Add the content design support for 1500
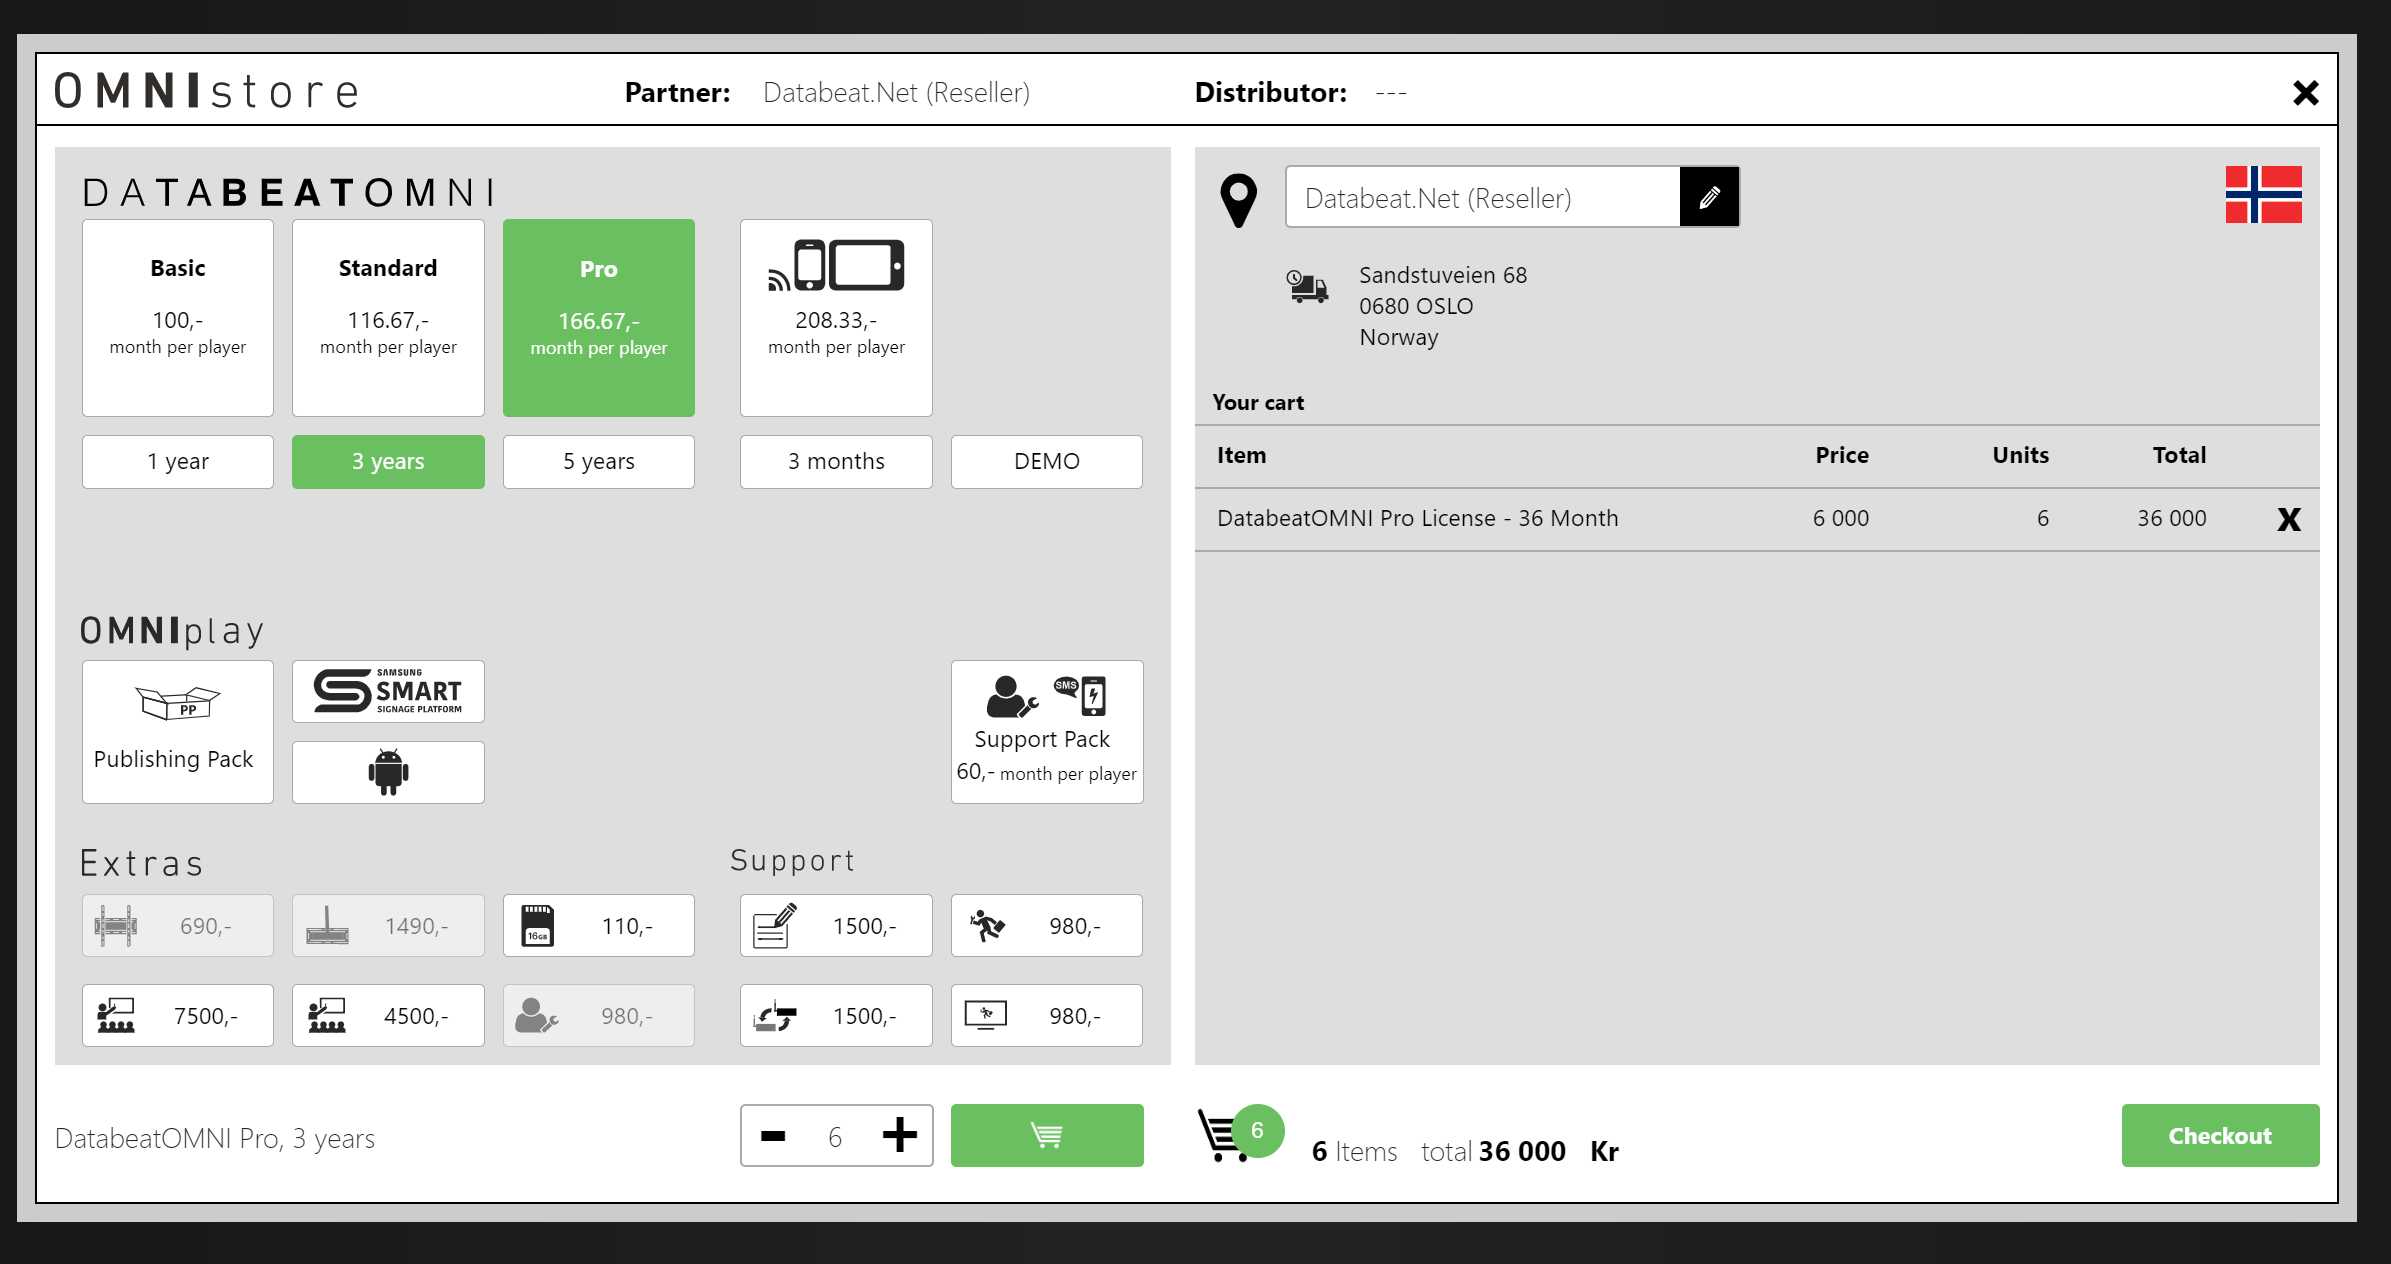This screenshot has height=1264, width=2391. click(x=836, y=926)
